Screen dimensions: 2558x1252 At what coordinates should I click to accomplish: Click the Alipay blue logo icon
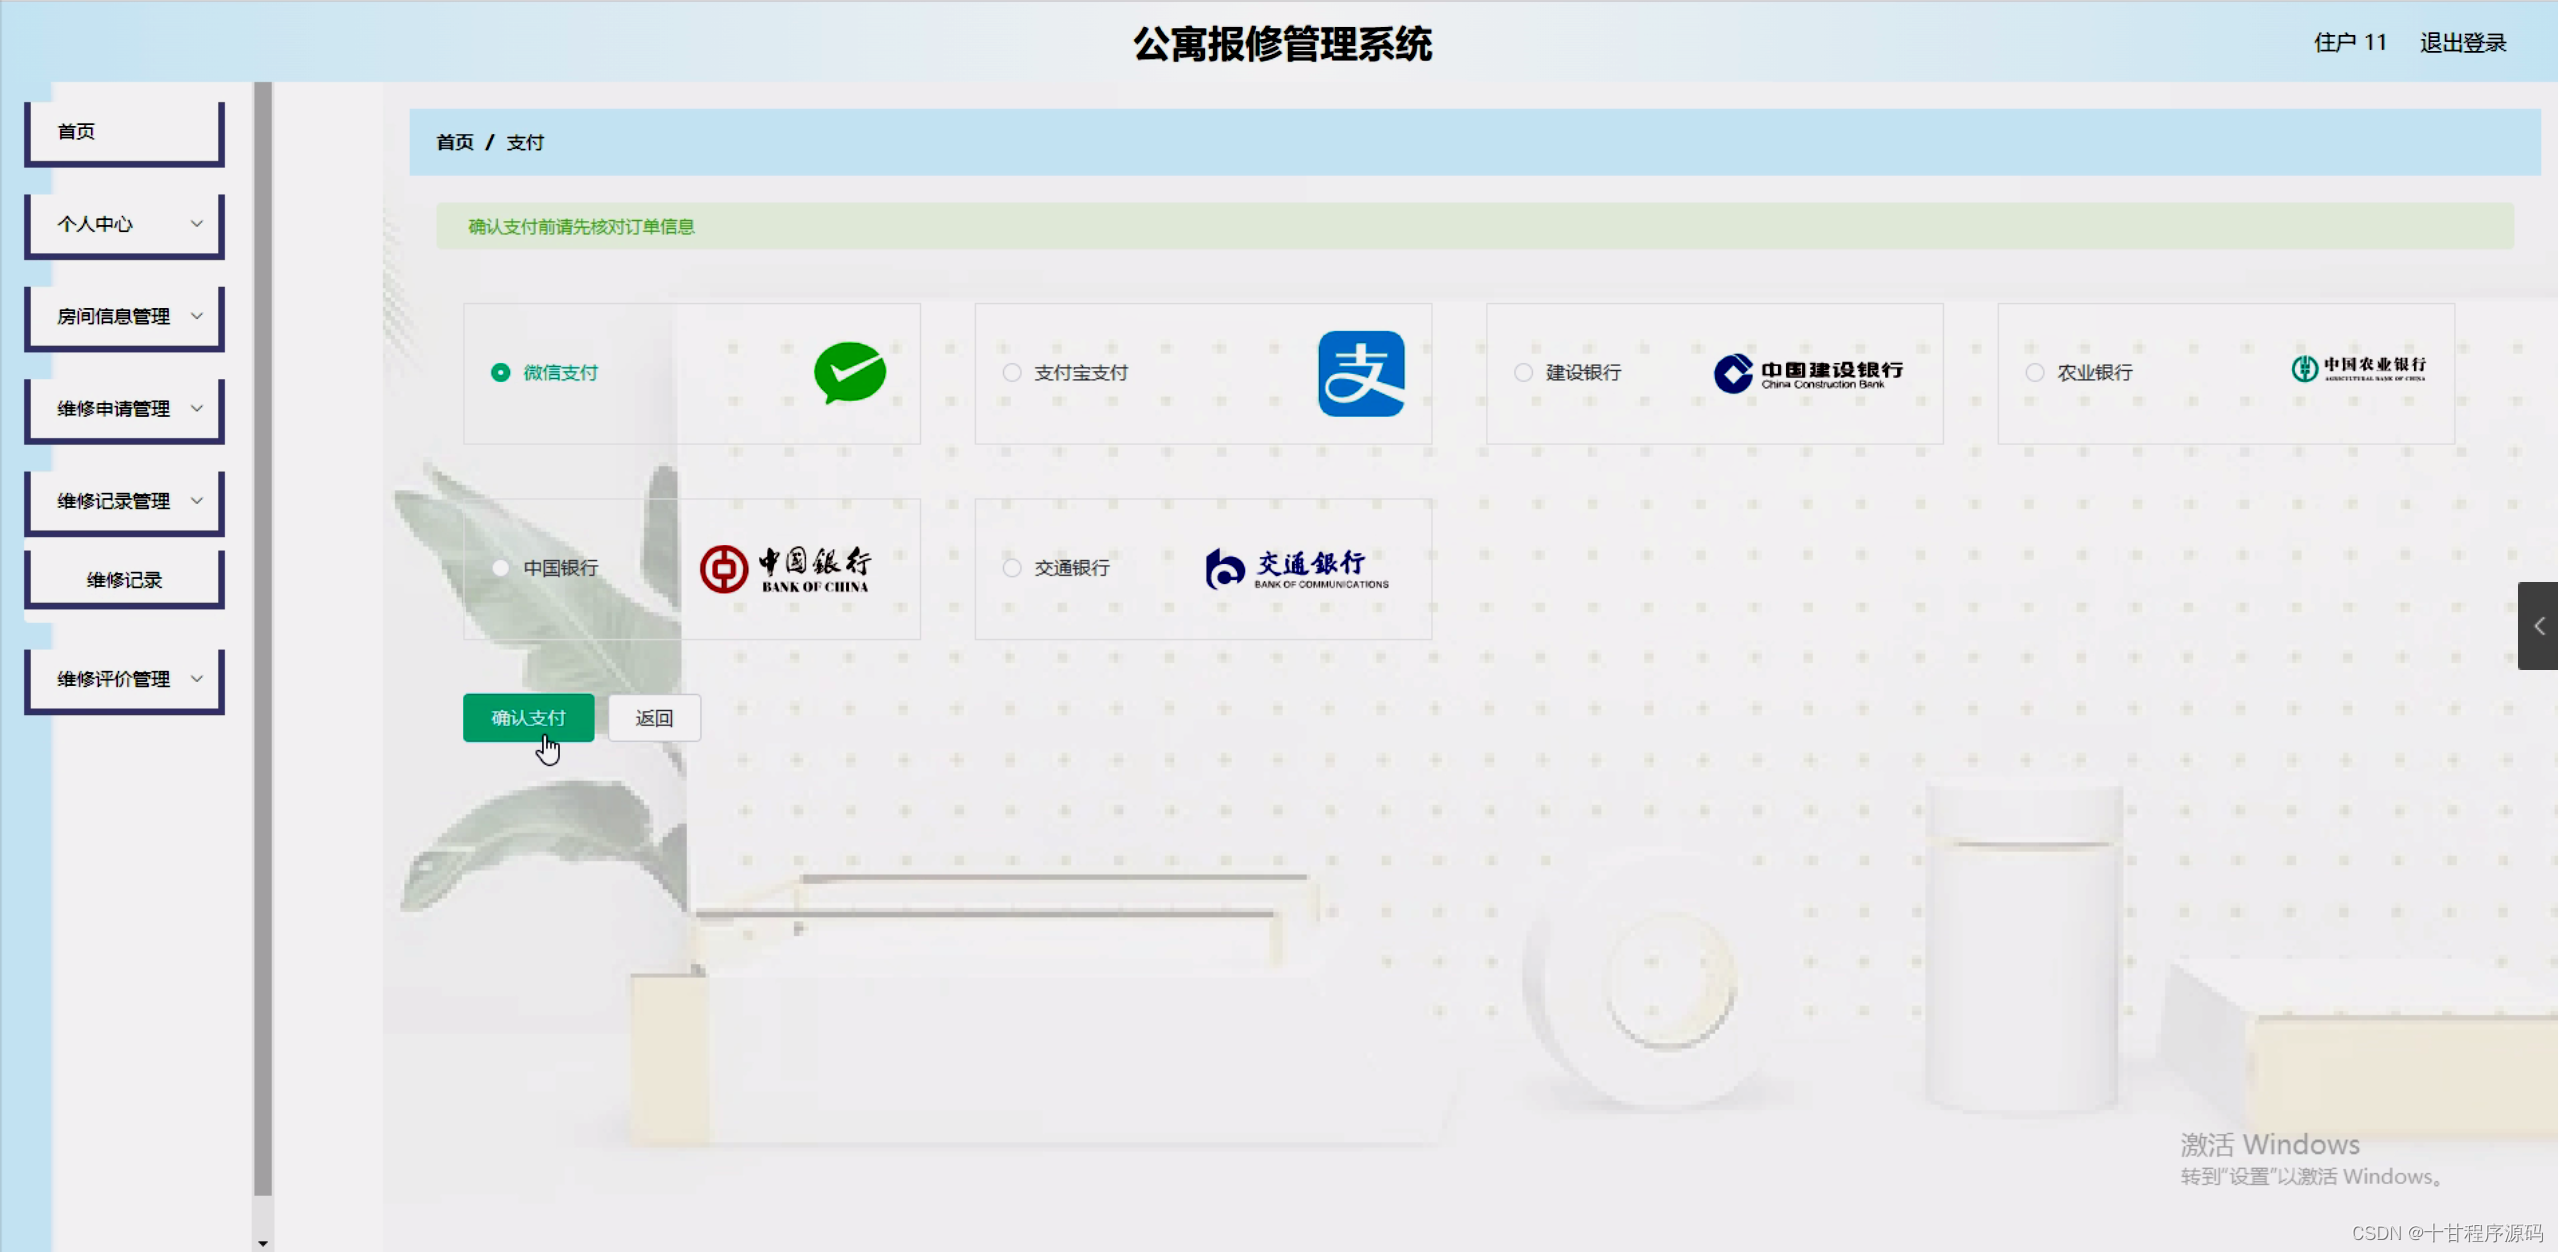click(1360, 373)
